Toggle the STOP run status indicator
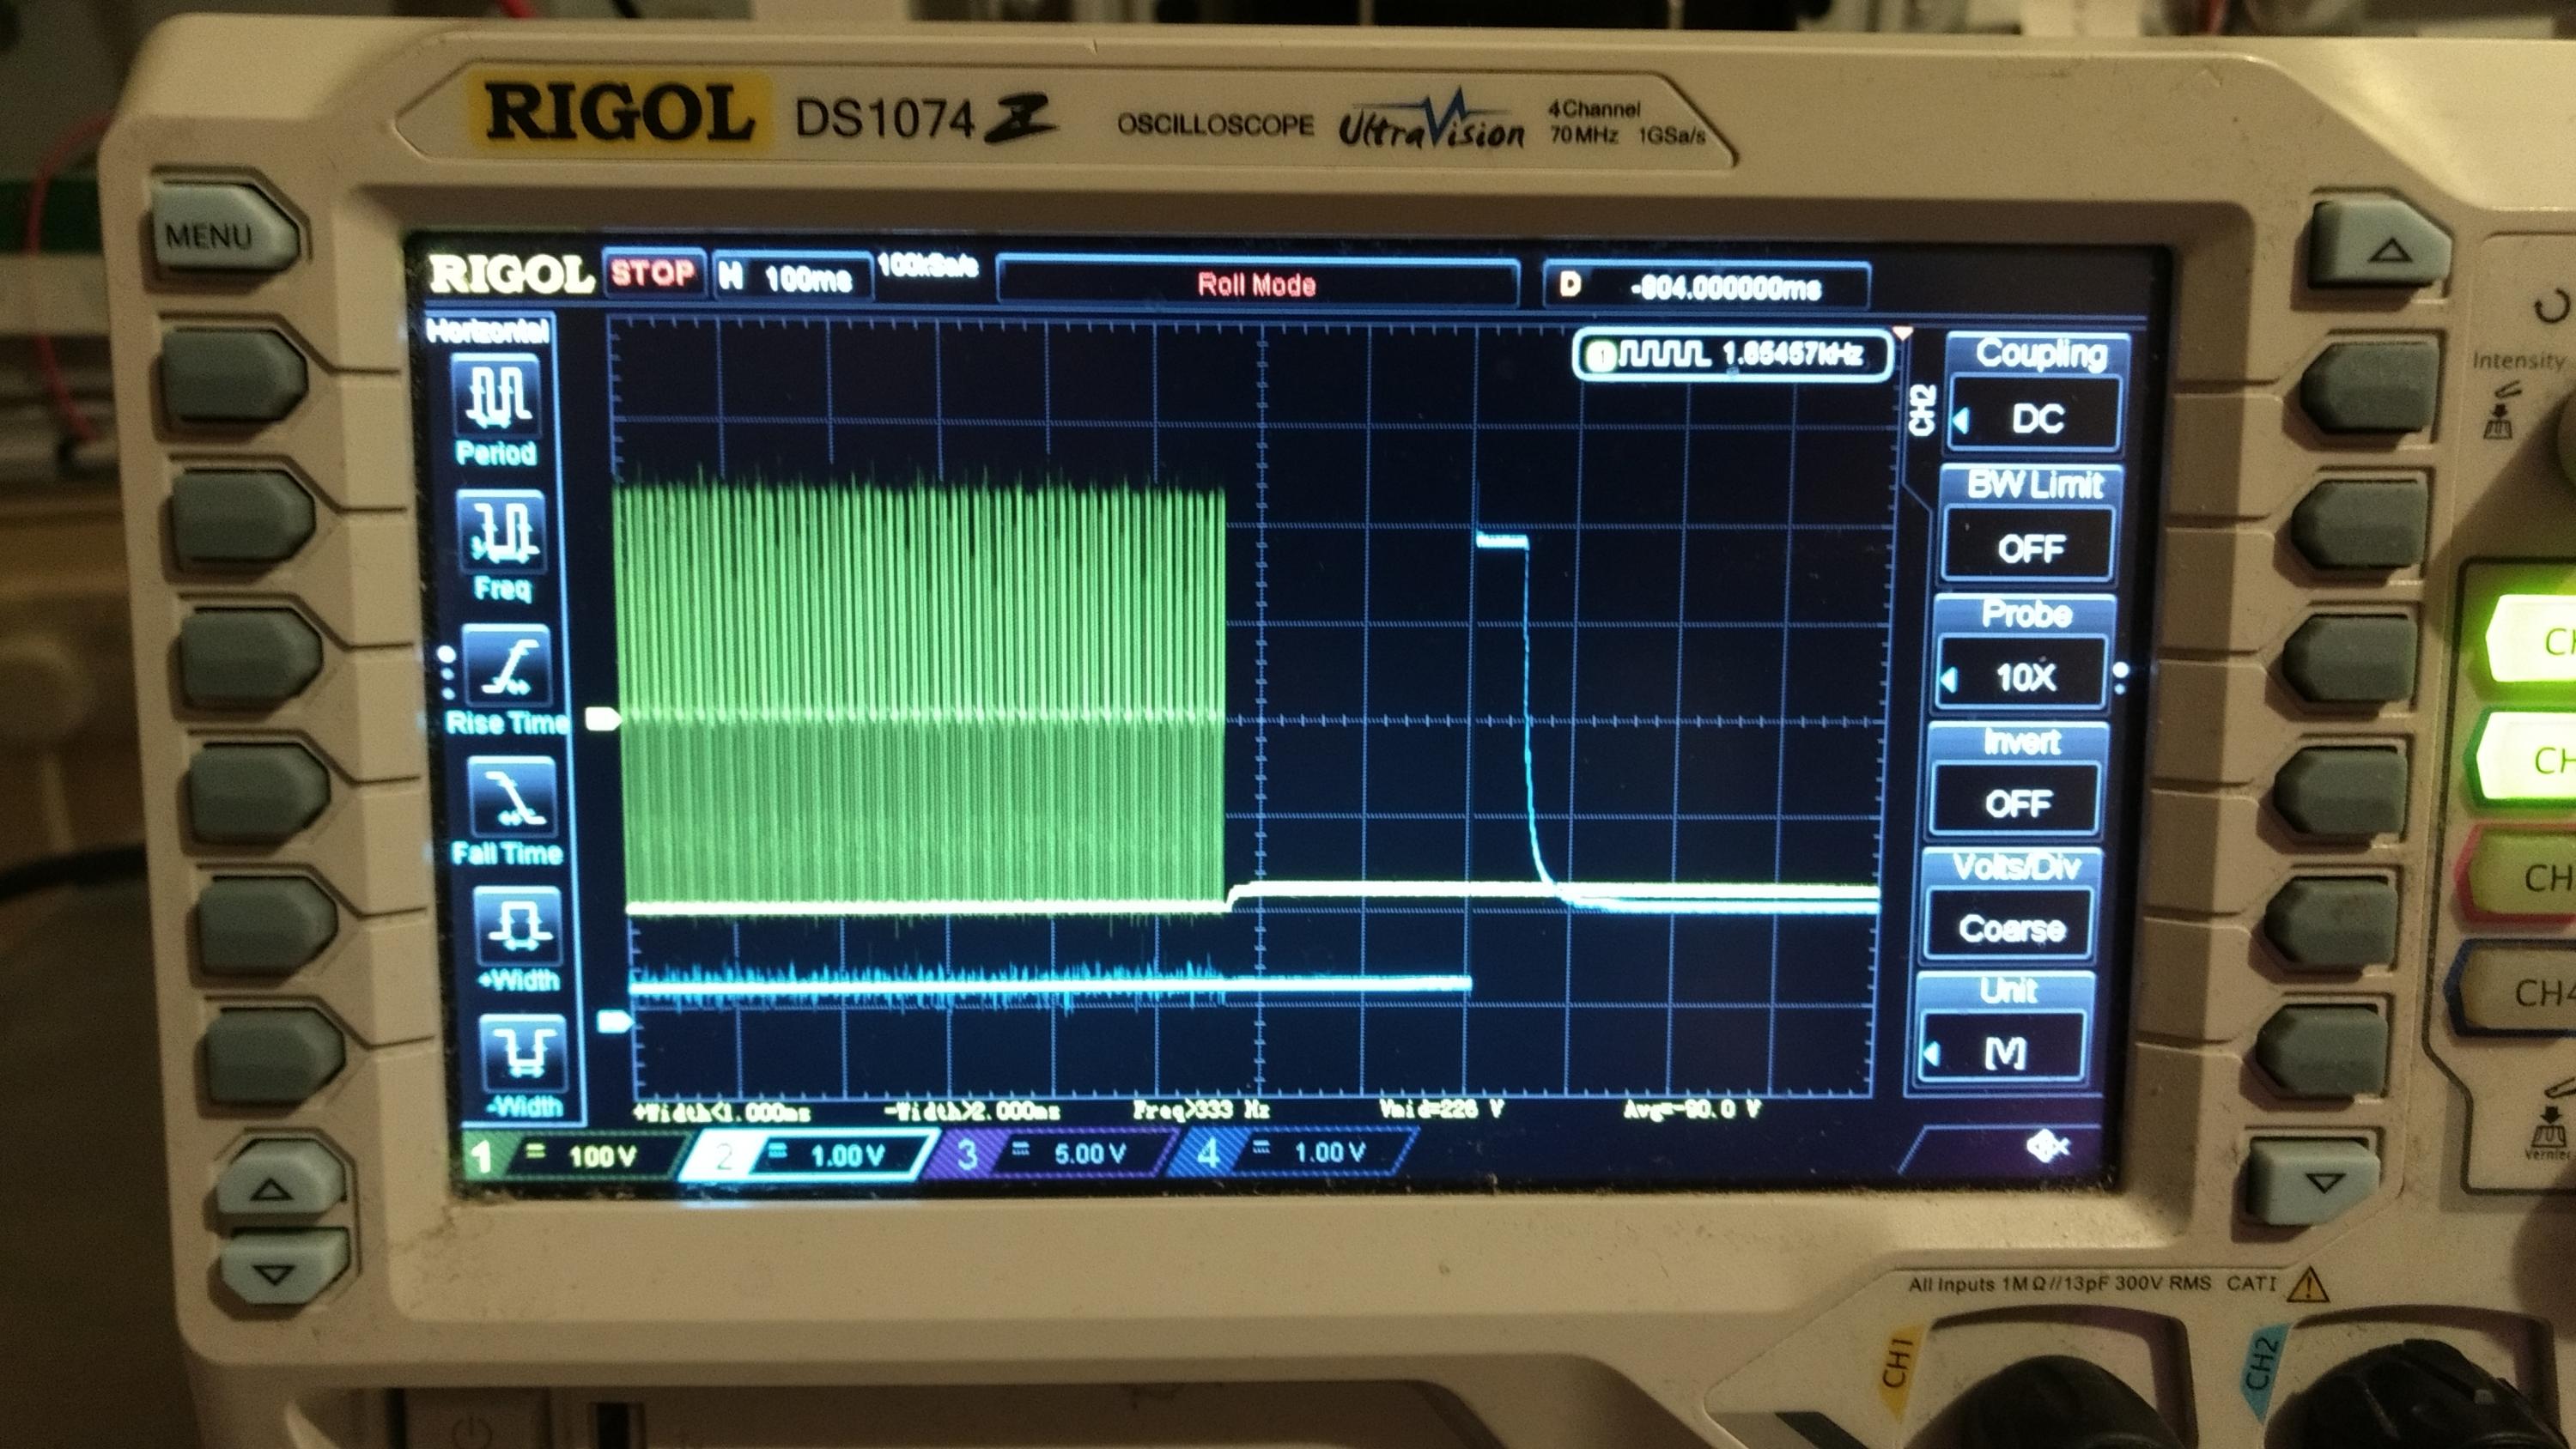Screen dimensions: 2576x1449 point(653,274)
